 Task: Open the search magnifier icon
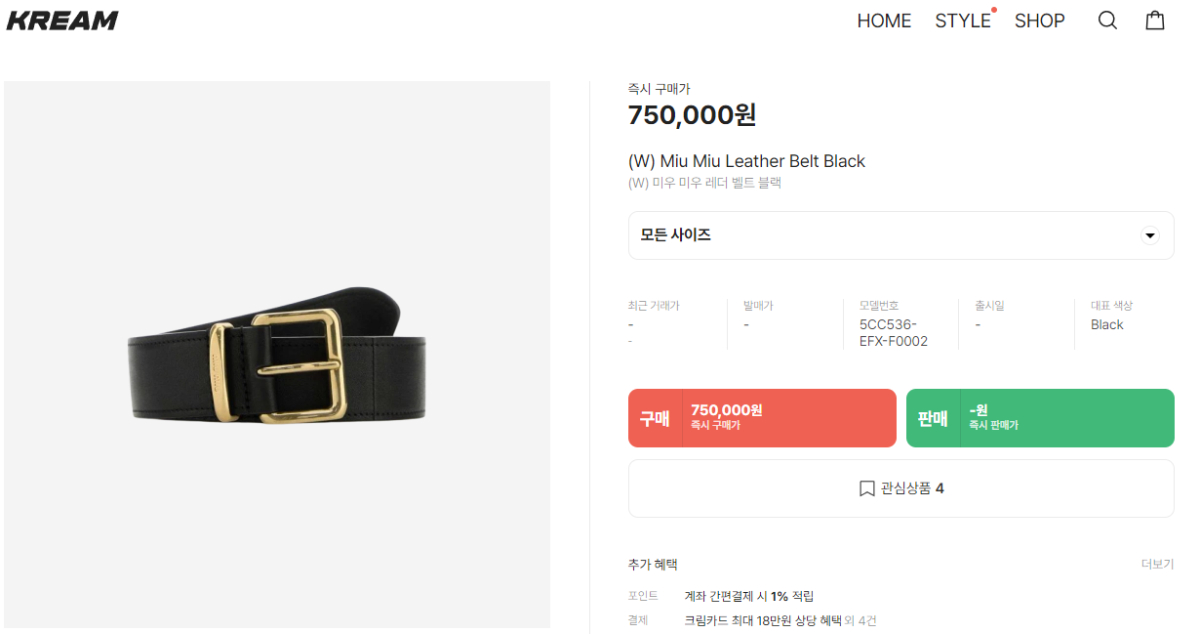click(x=1107, y=20)
